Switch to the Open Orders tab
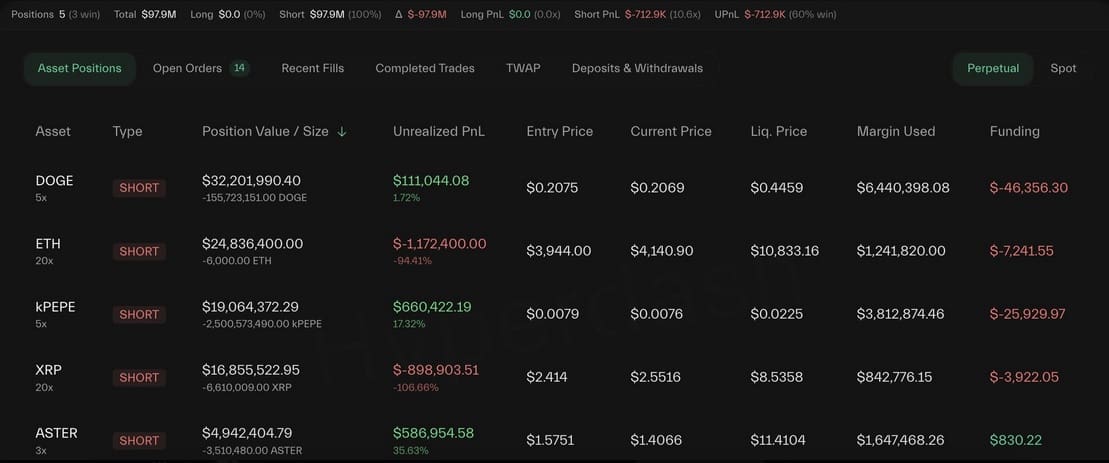The height and width of the screenshot is (463, 1109). point(187,68)
